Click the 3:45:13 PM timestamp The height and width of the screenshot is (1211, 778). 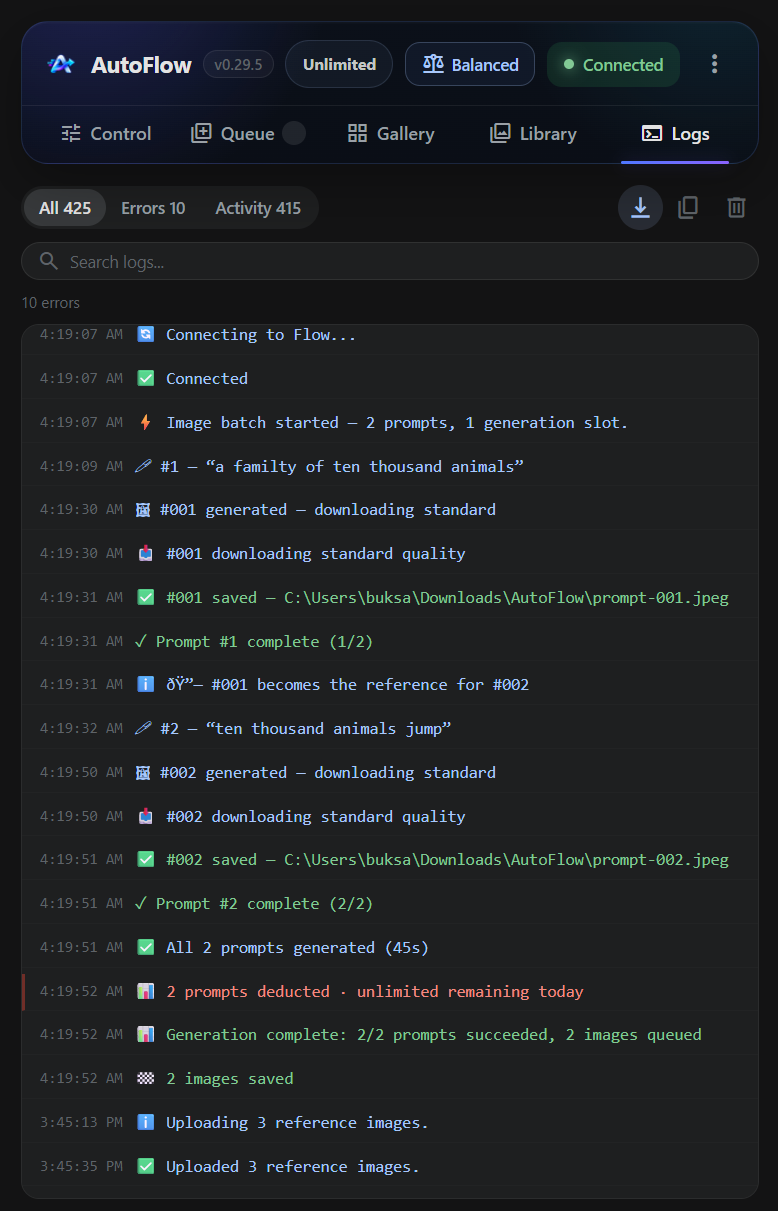81,1122
